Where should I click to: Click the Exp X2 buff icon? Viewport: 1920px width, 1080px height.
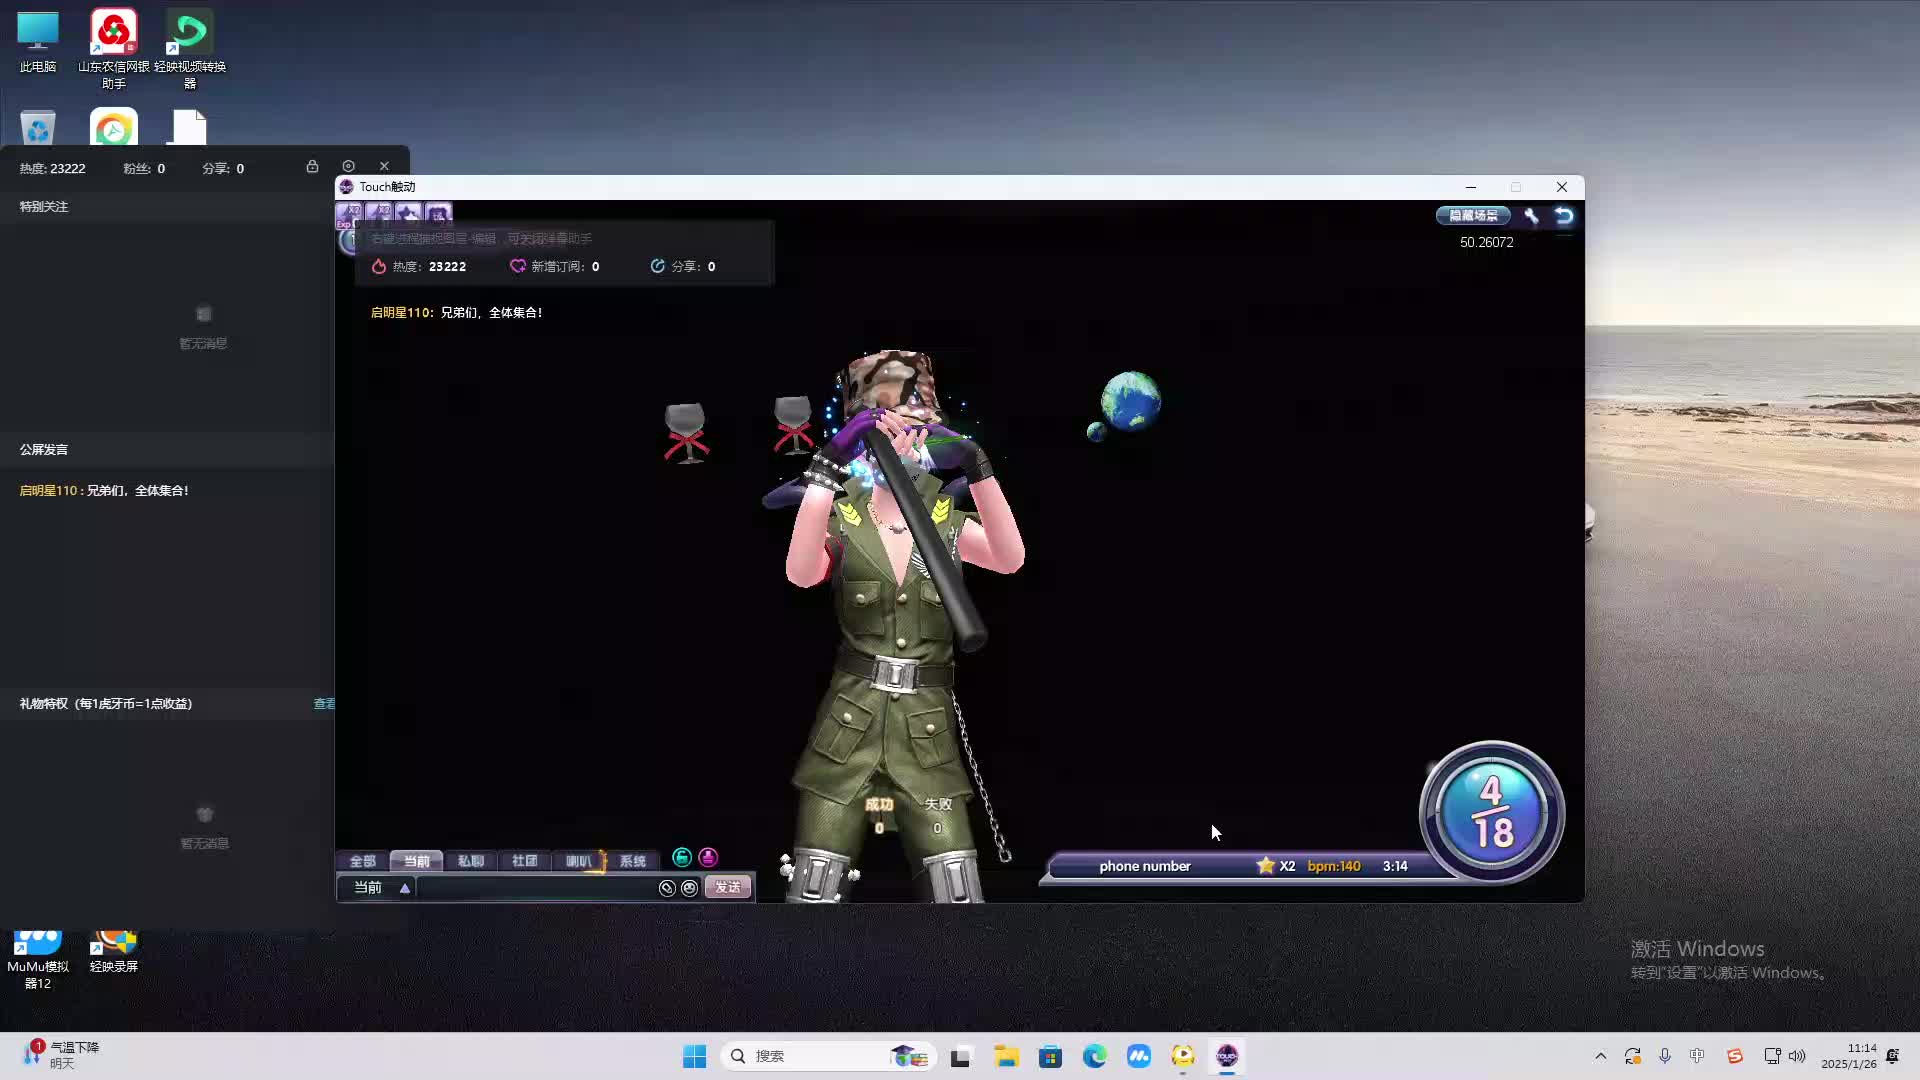click(x=348, y=213)
